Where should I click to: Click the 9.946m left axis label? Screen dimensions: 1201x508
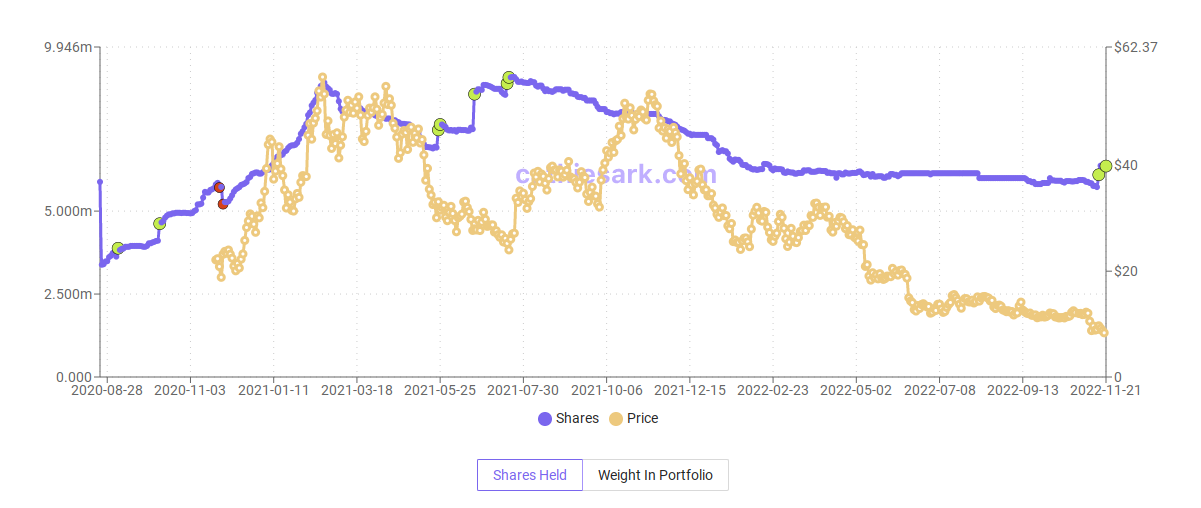pos(68,47)
